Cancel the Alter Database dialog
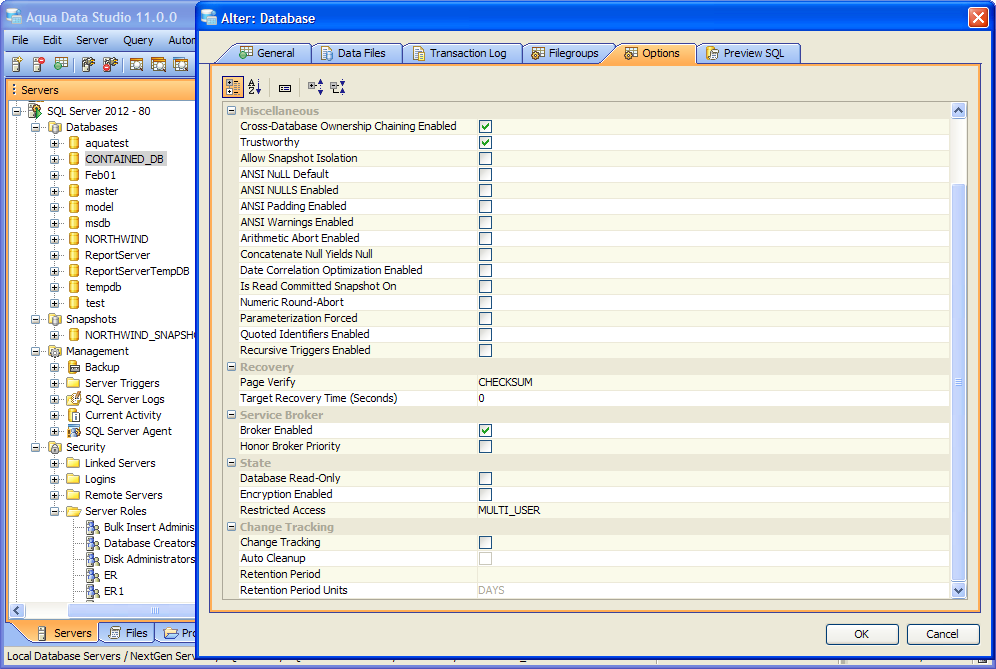The height and width of the screenshot is (669, 996). pos(943,634)
